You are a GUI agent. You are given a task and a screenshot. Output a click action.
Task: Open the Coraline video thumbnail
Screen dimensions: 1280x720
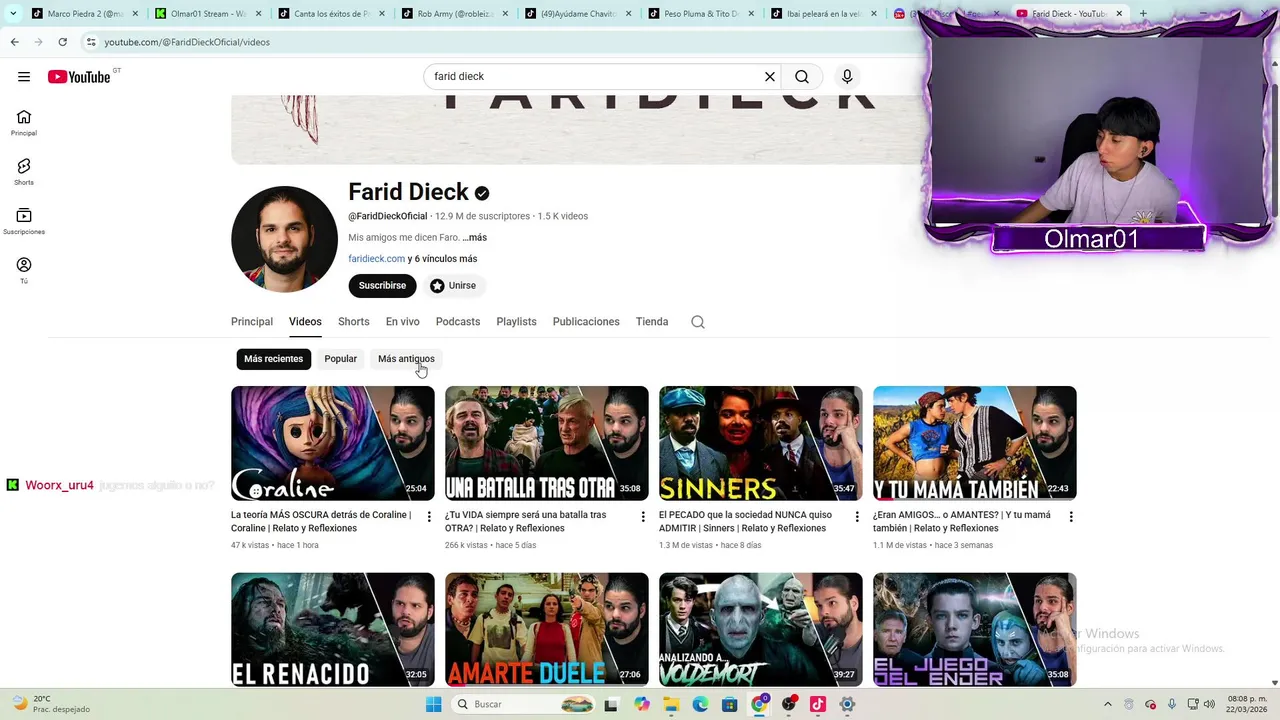tap(333, 443)
